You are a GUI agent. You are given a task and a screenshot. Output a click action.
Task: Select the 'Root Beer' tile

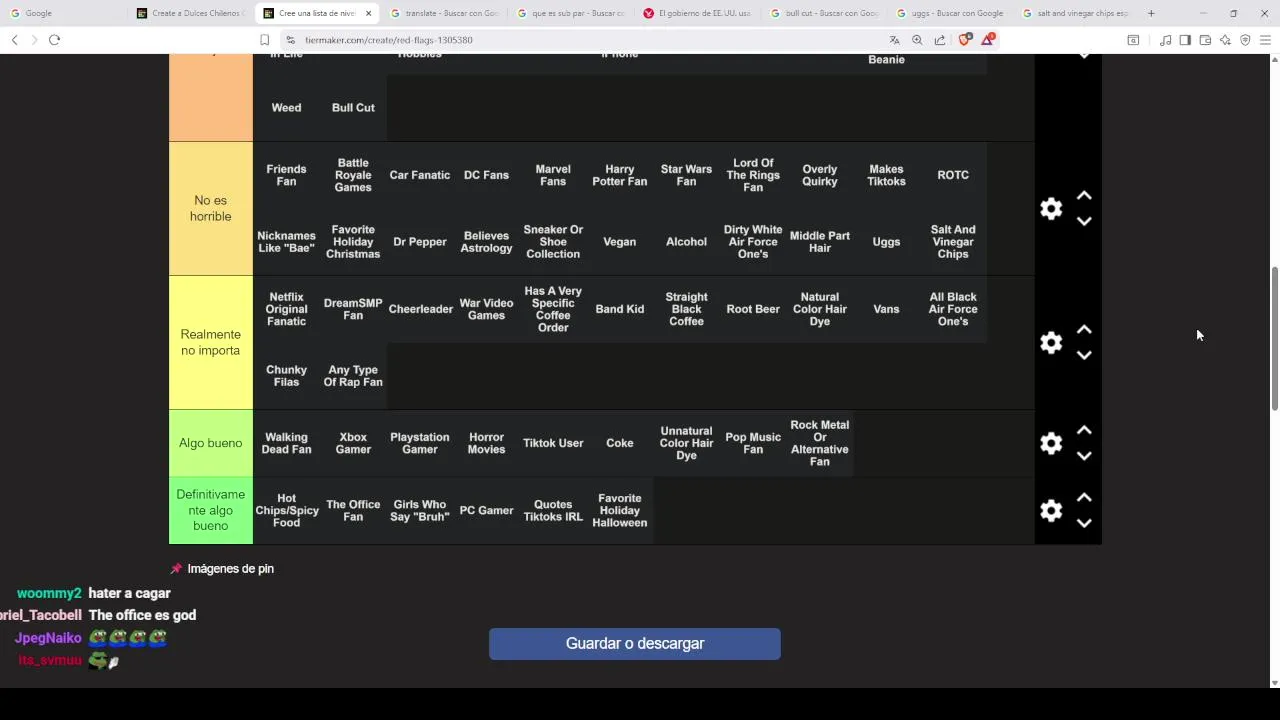click(x=753, y=310)
